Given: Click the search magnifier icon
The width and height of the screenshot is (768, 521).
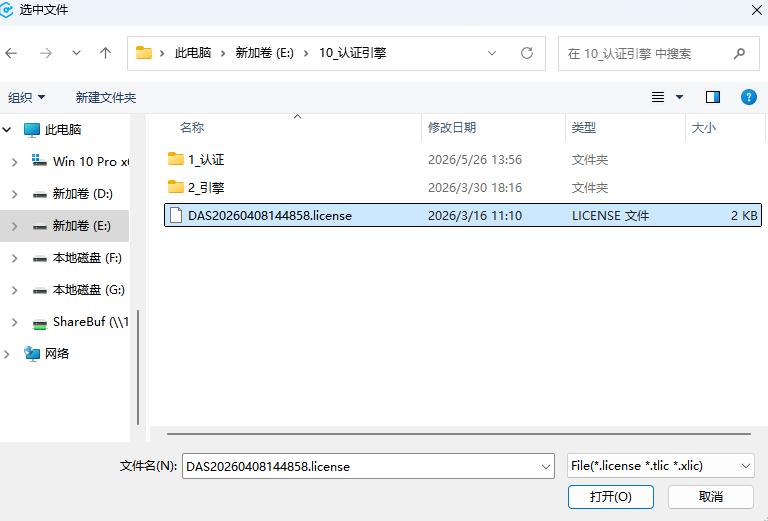Looking at the screenshot, I should (739, 53).
